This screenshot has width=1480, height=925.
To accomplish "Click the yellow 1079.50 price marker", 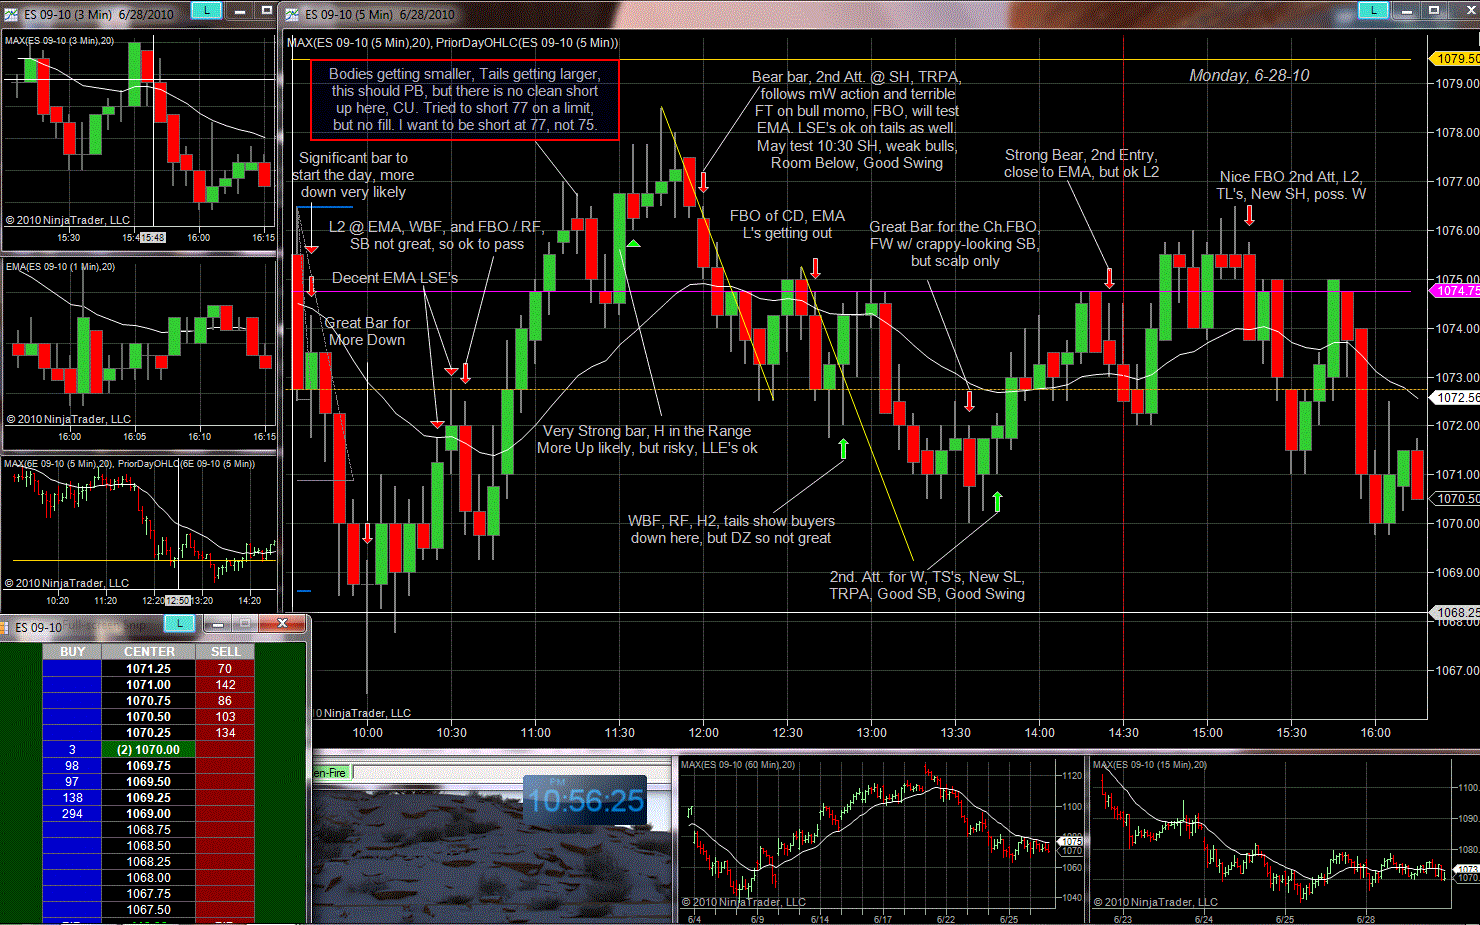I will pyautogui.click(x=1456, y=59).
